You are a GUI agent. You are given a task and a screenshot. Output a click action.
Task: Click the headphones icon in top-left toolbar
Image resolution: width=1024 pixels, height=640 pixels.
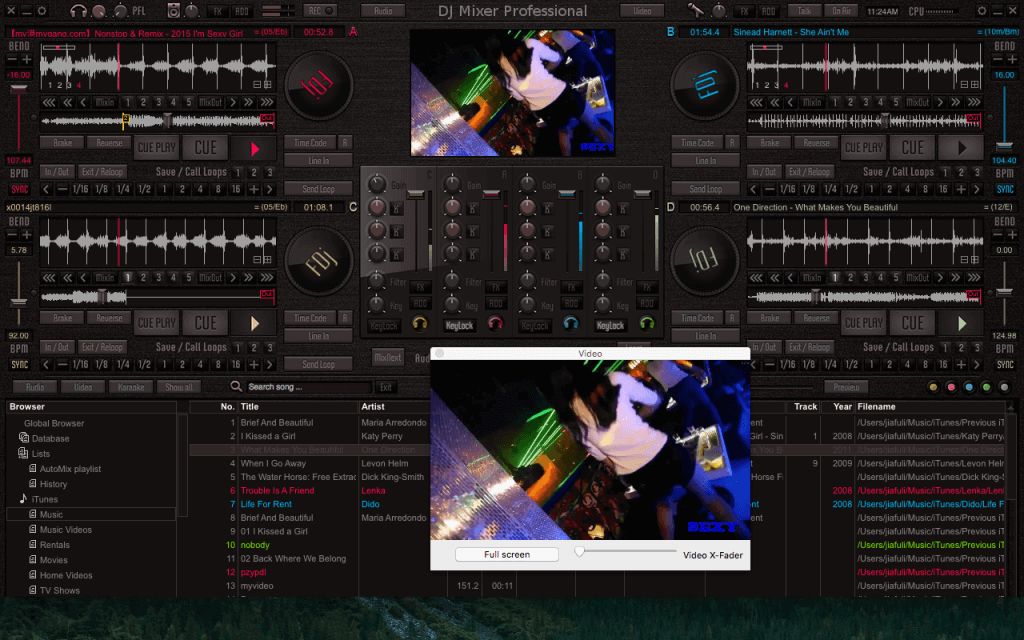(x=79, y=10)
